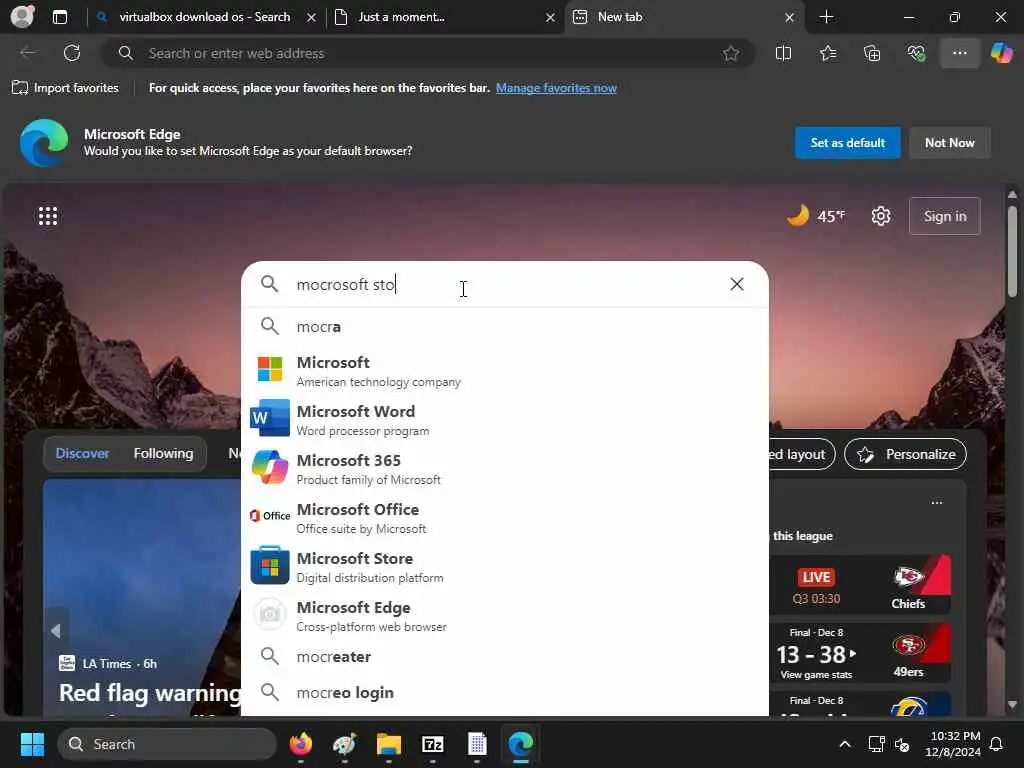Open Red flag warning LA Times article
This screenshot has width=1024, height=768.
pos(150,693)
